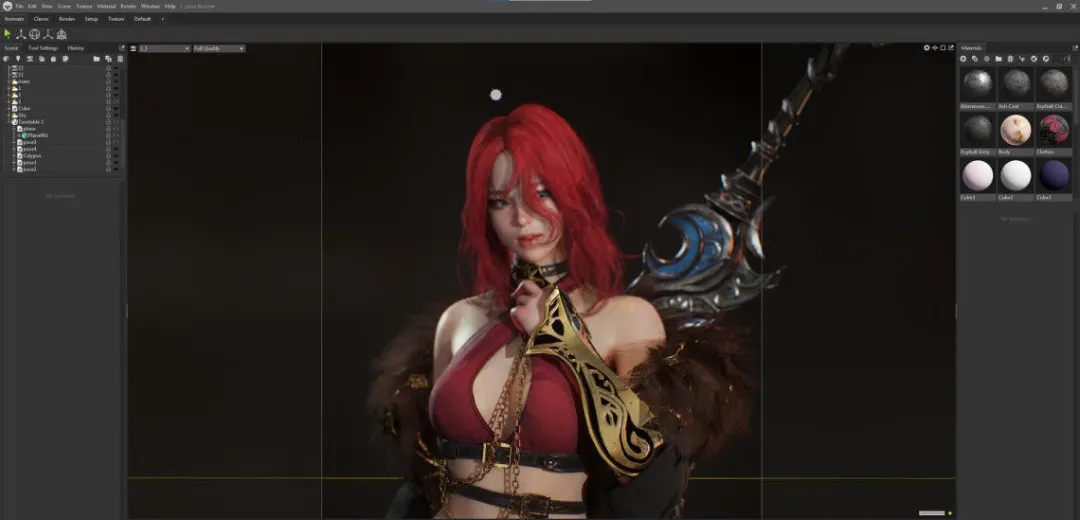
Task: Expand the Calypso tree item
Action: [14, 156]
